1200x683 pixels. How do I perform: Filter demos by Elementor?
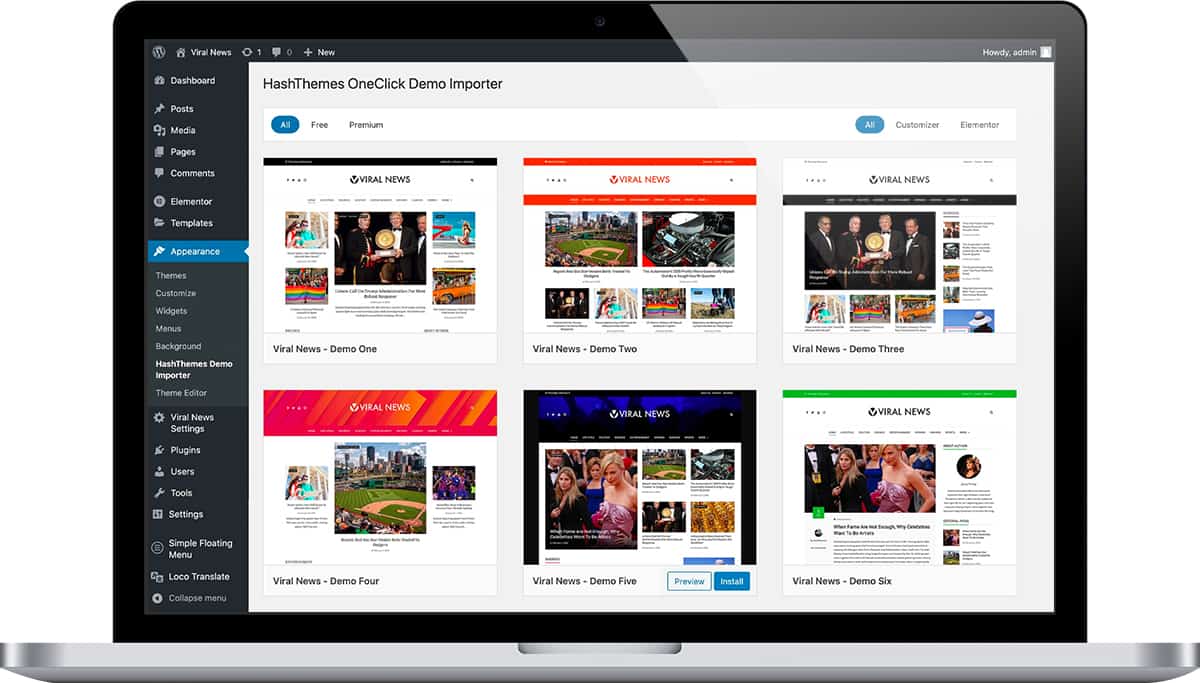(x=980, y=125)
